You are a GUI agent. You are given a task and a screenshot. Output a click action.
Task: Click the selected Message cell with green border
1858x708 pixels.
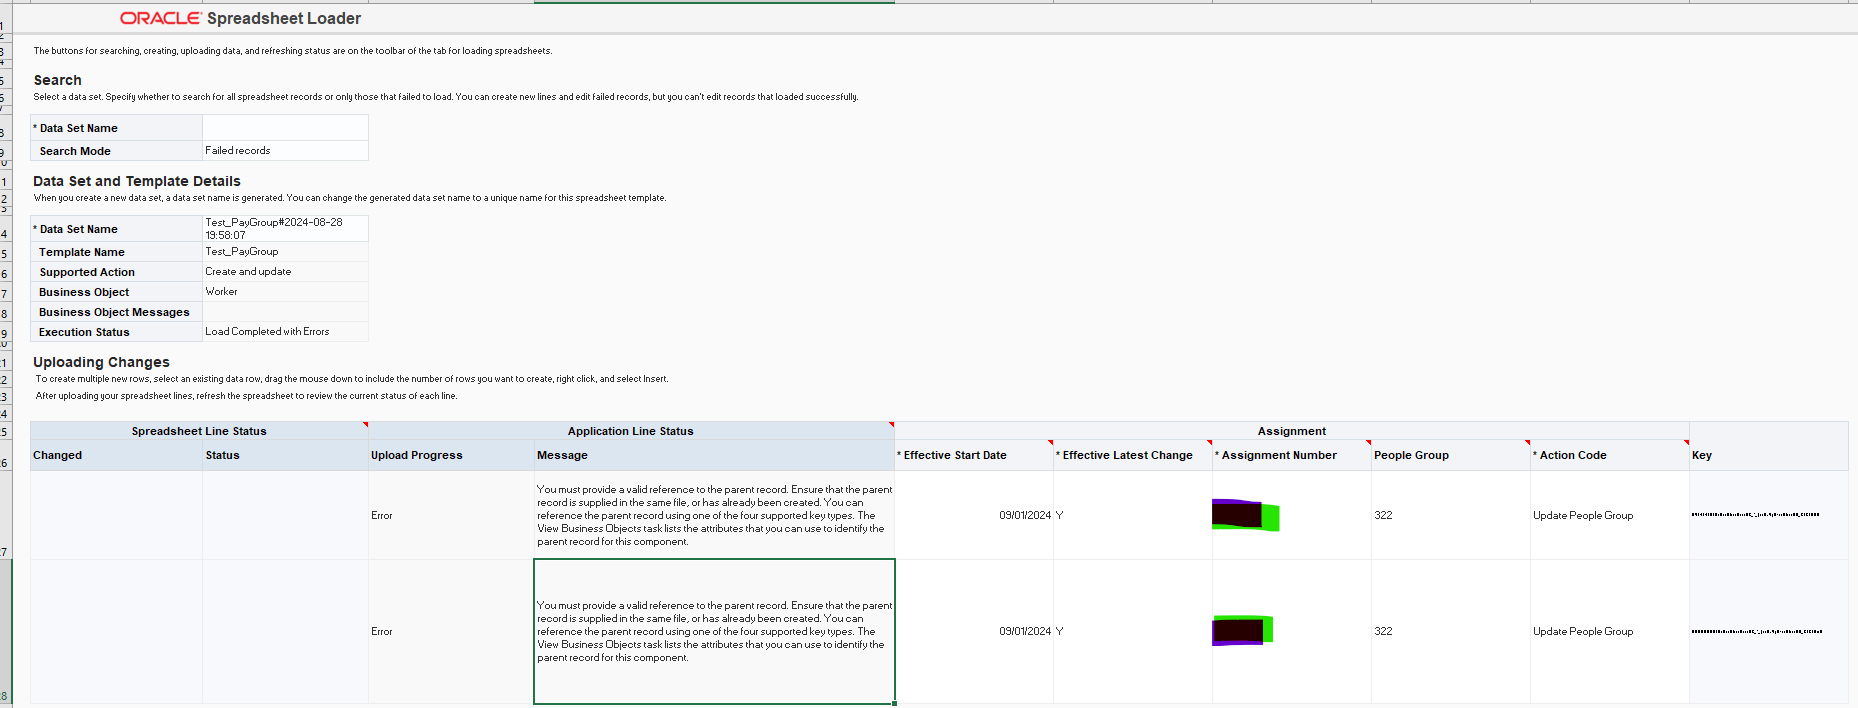[714, 631]
